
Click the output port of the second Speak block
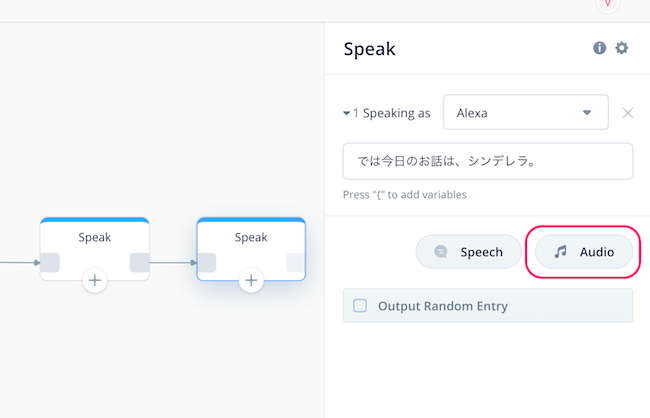coord(296,262)
